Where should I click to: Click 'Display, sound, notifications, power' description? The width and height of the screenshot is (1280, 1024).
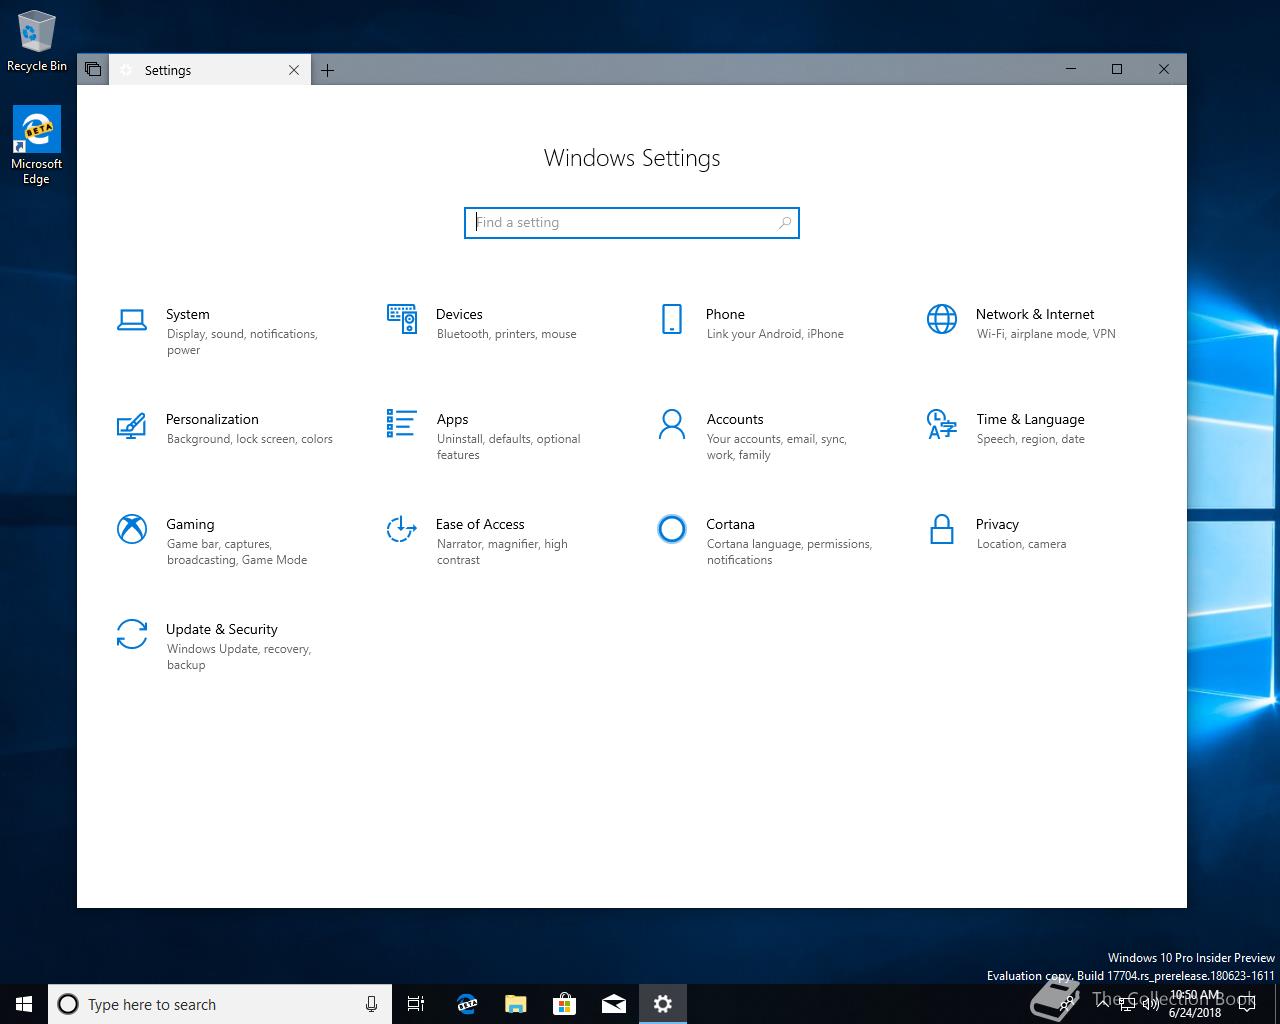tap(242, 342)
